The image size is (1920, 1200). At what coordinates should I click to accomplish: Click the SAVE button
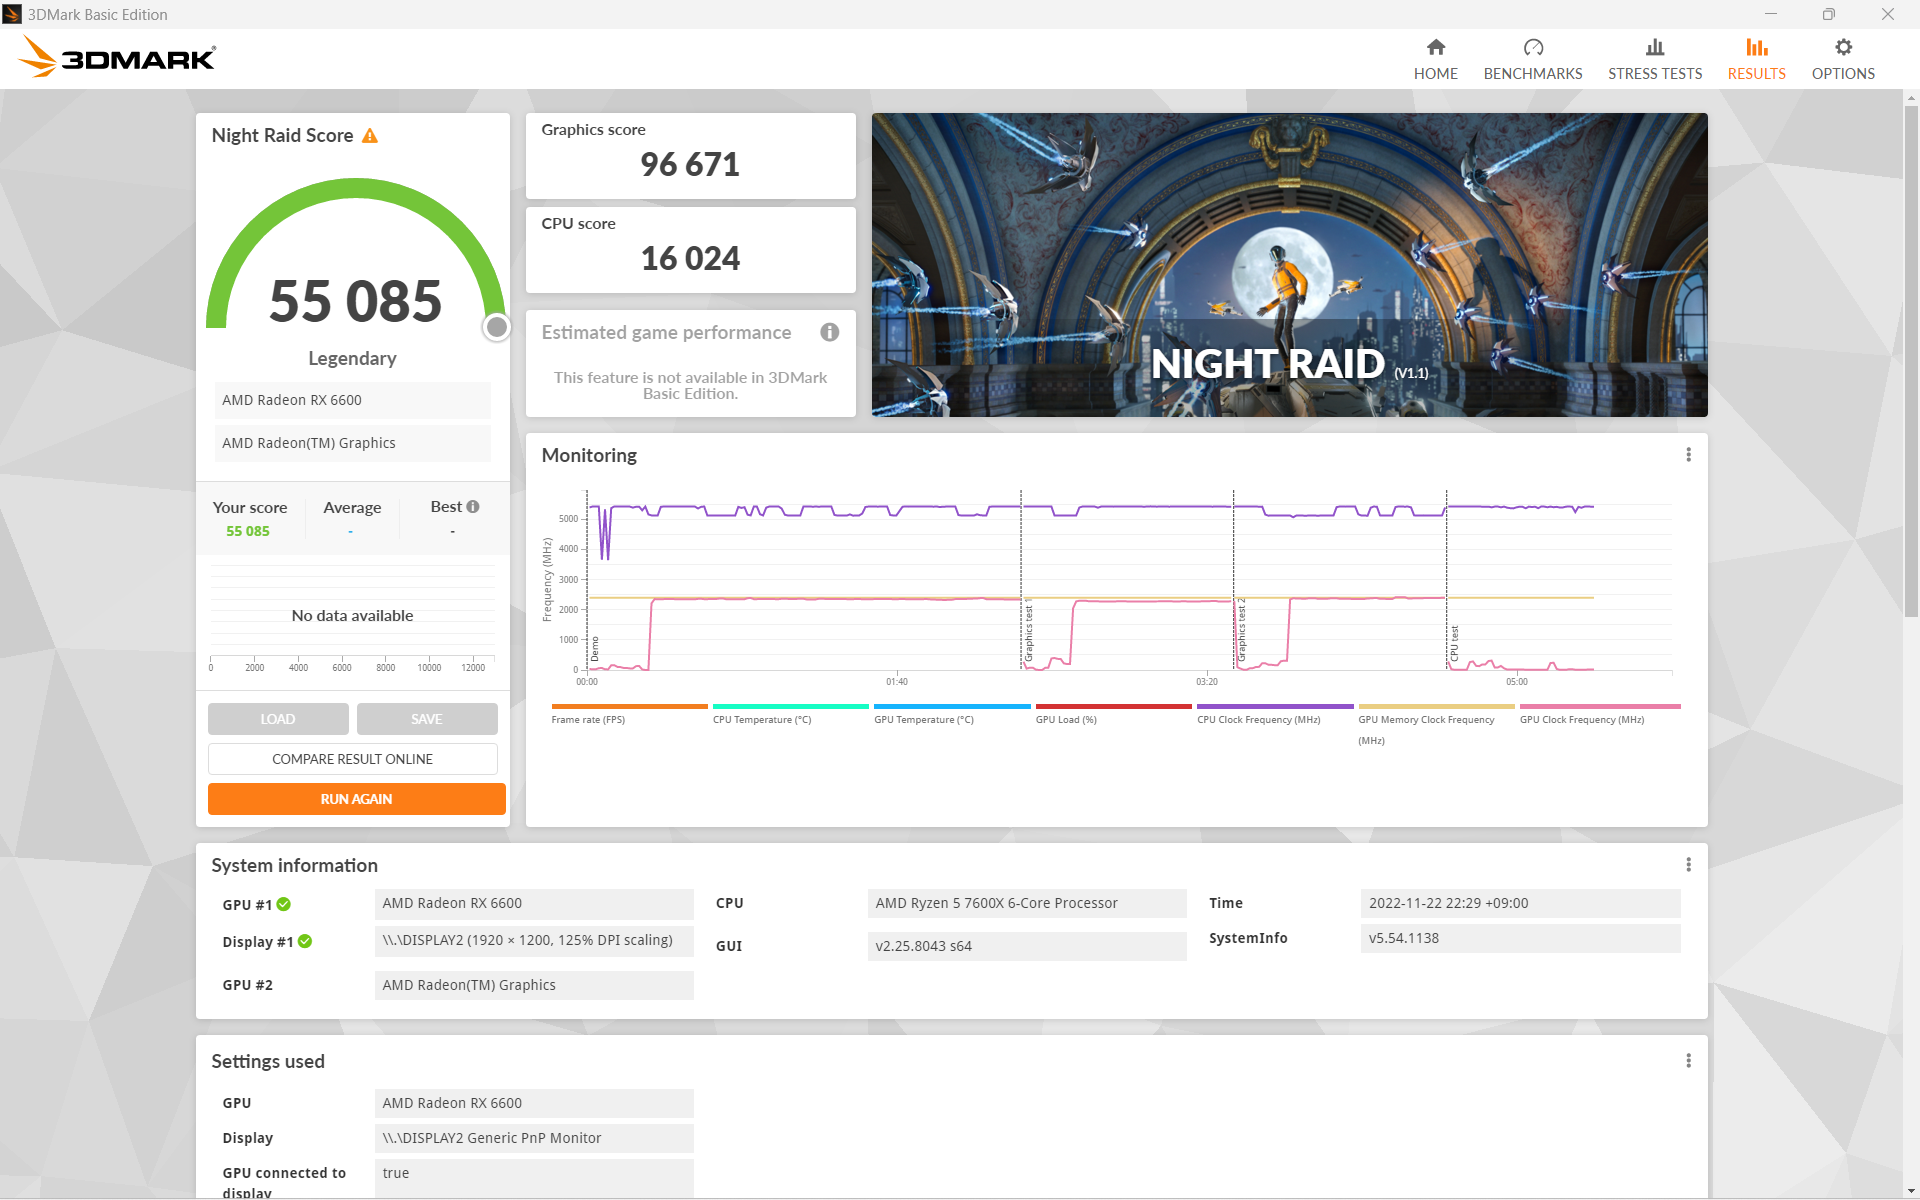tap(427, 719)
